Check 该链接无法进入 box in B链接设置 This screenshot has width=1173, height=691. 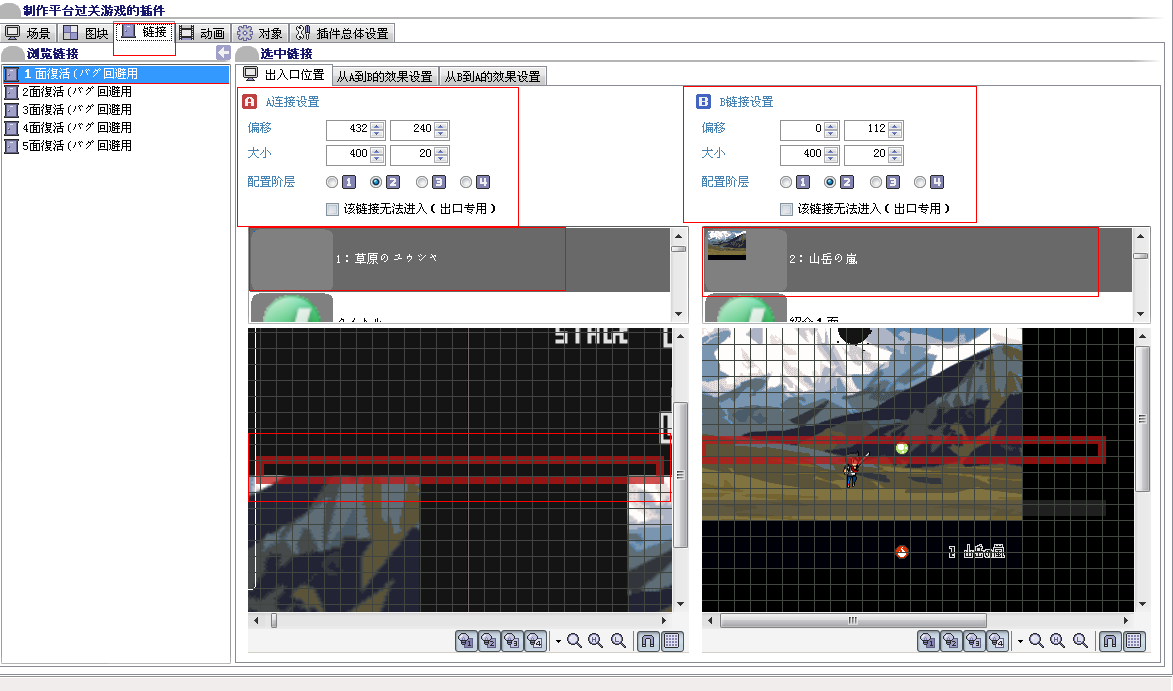786,209
